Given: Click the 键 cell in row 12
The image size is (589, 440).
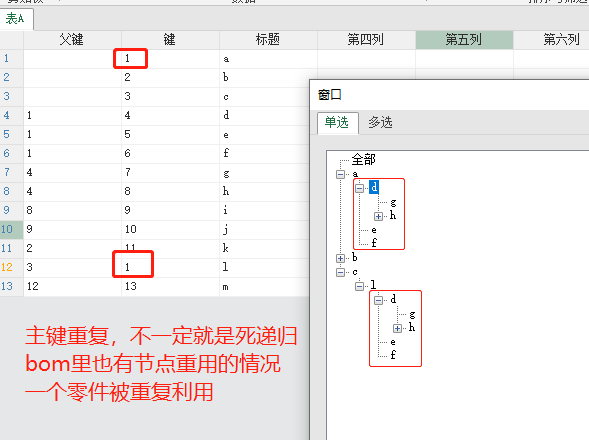Looking at the screenshot, I should click(170, 267).
